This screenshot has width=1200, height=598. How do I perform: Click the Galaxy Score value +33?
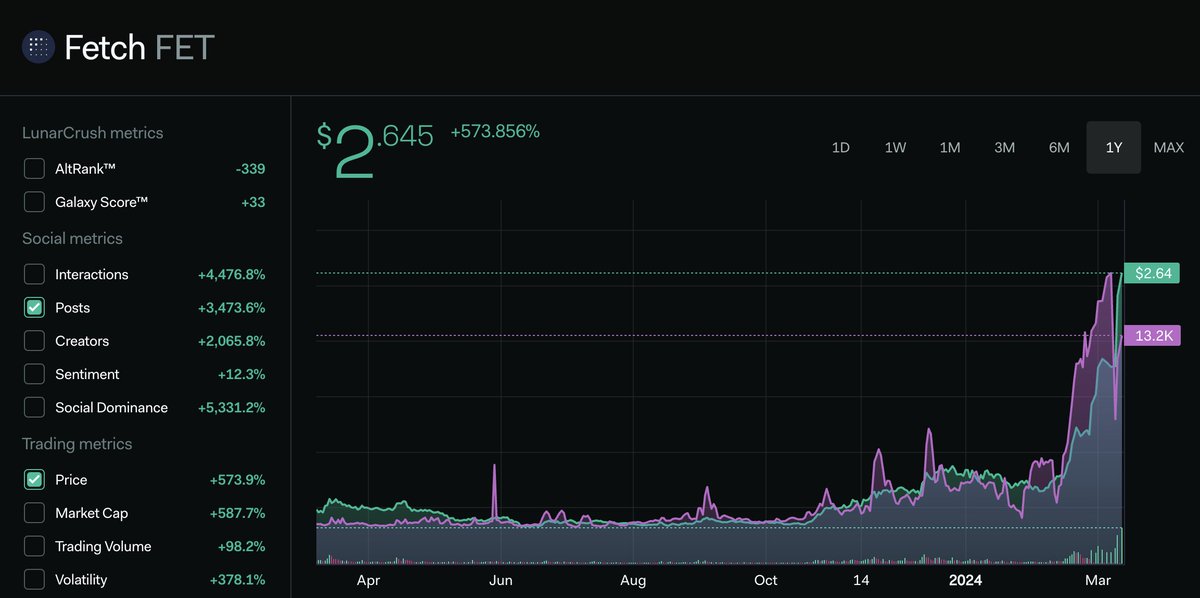[253, 202]
